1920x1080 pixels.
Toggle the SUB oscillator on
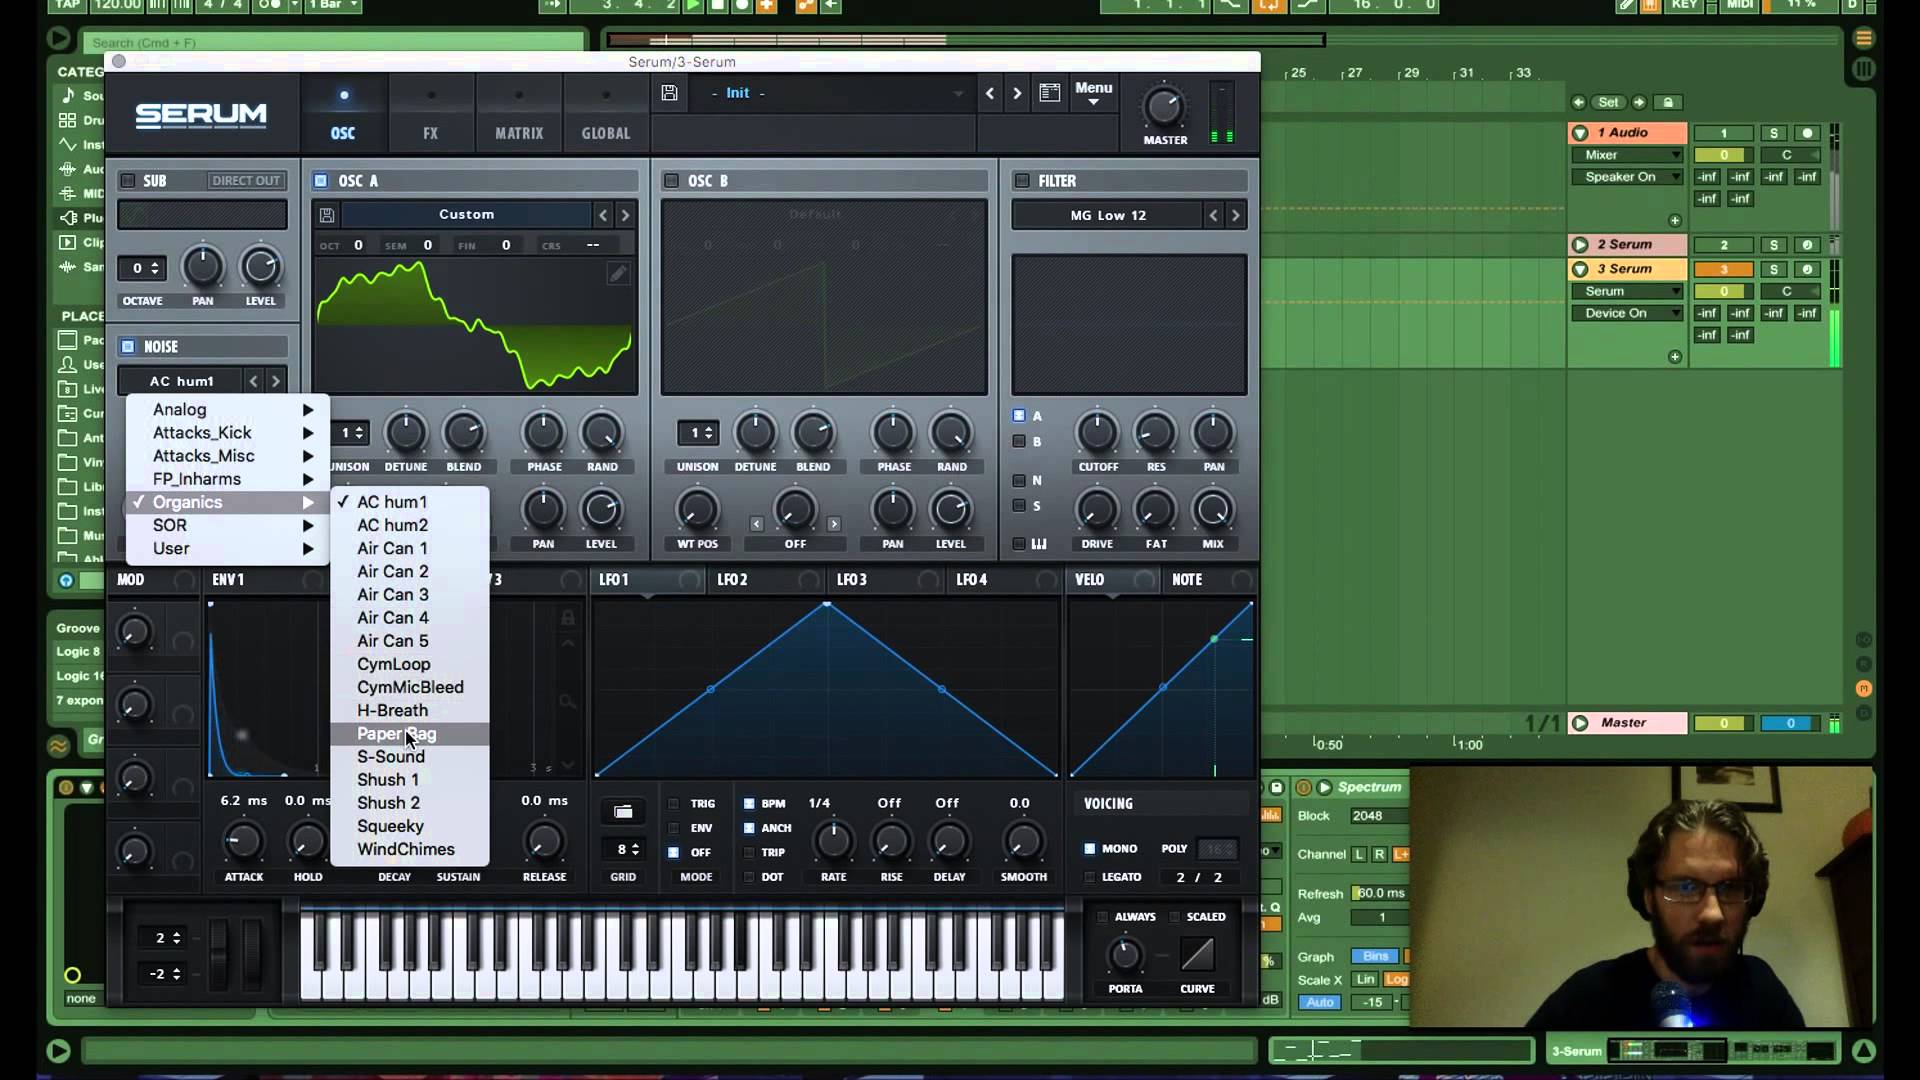[128, 181]
